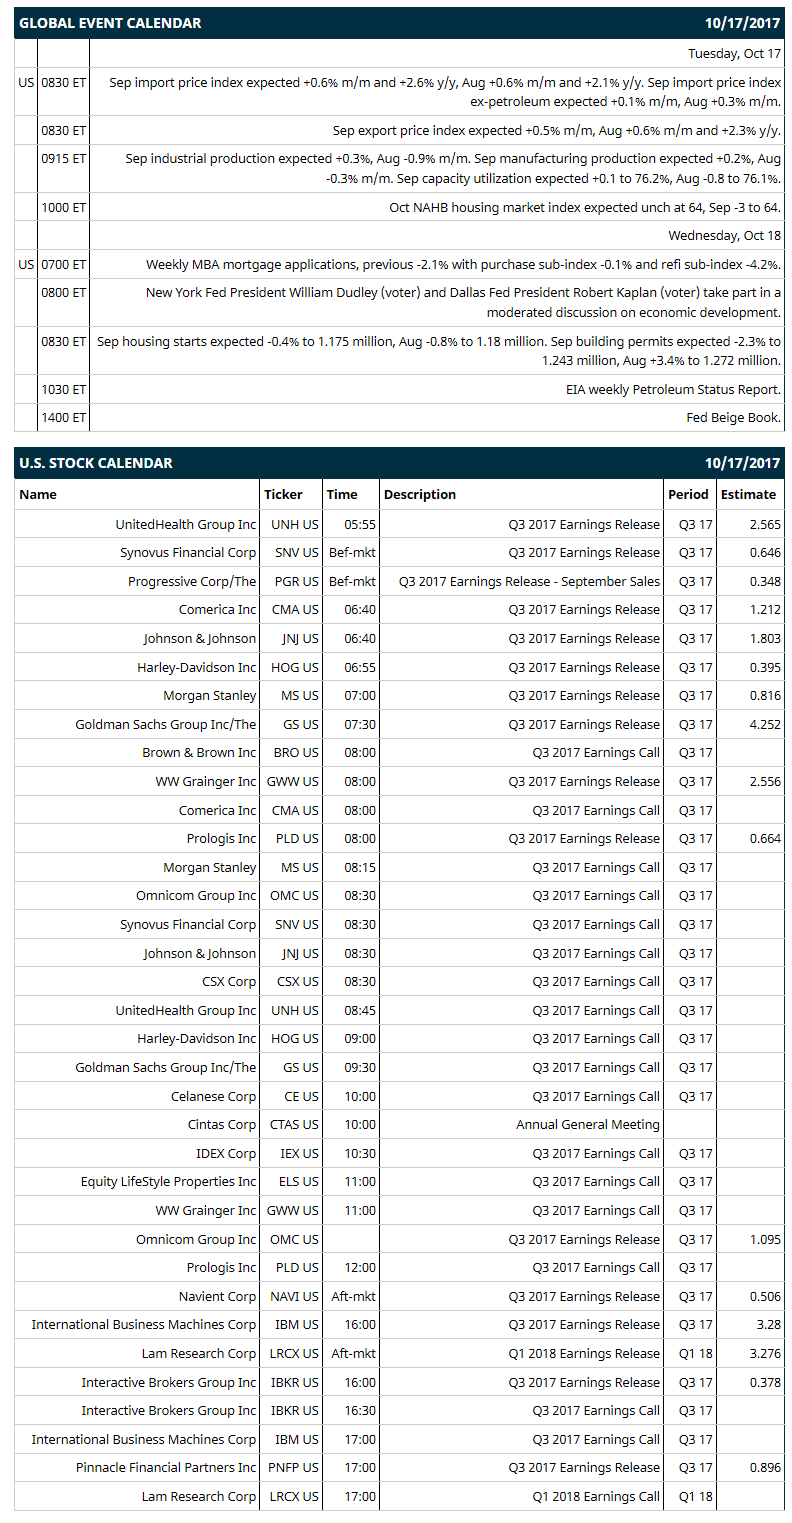Click the estimate value 0.378
This screenshot has height=1523, width=792.
tap(765, 1382)
